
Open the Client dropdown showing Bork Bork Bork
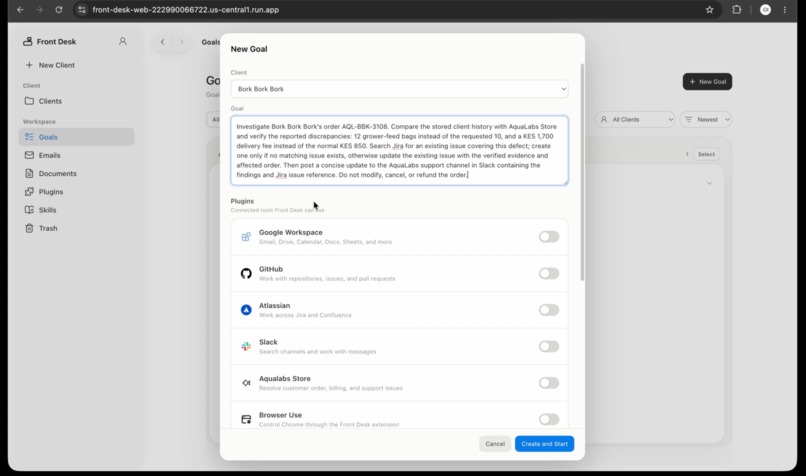click(x=399, y=89)
